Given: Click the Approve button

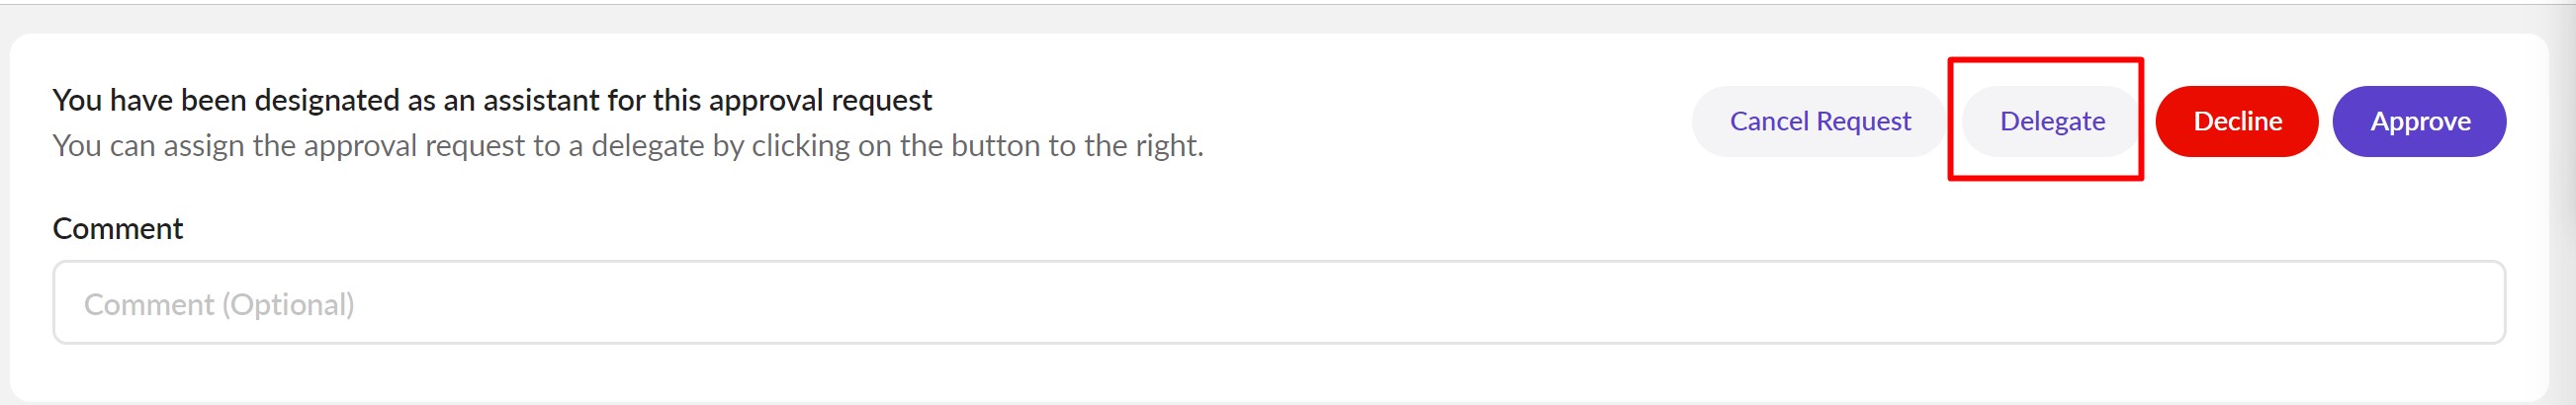Looking at the screenshot, I should [2418, 122].
